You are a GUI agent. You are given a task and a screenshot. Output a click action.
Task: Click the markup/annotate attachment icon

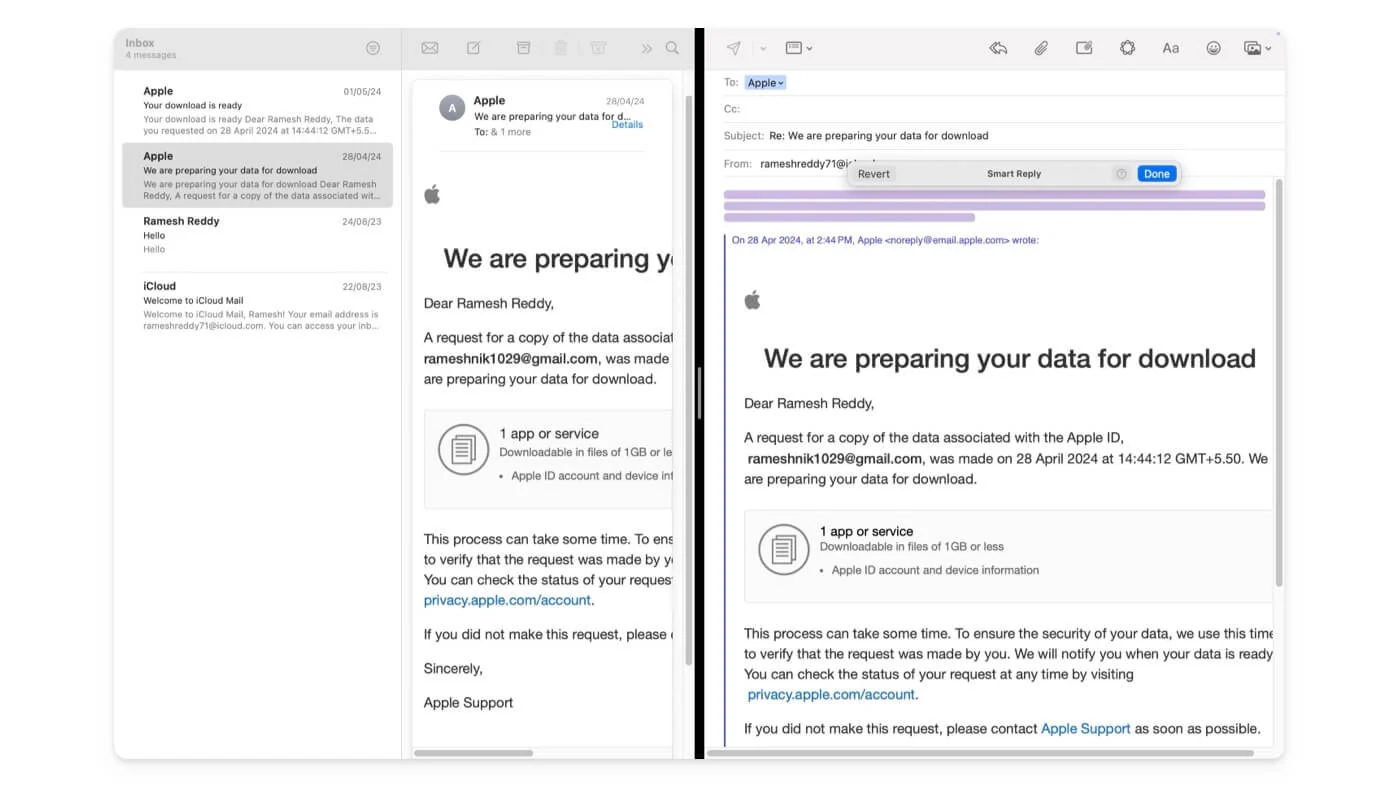click(x=1084, y=48)
